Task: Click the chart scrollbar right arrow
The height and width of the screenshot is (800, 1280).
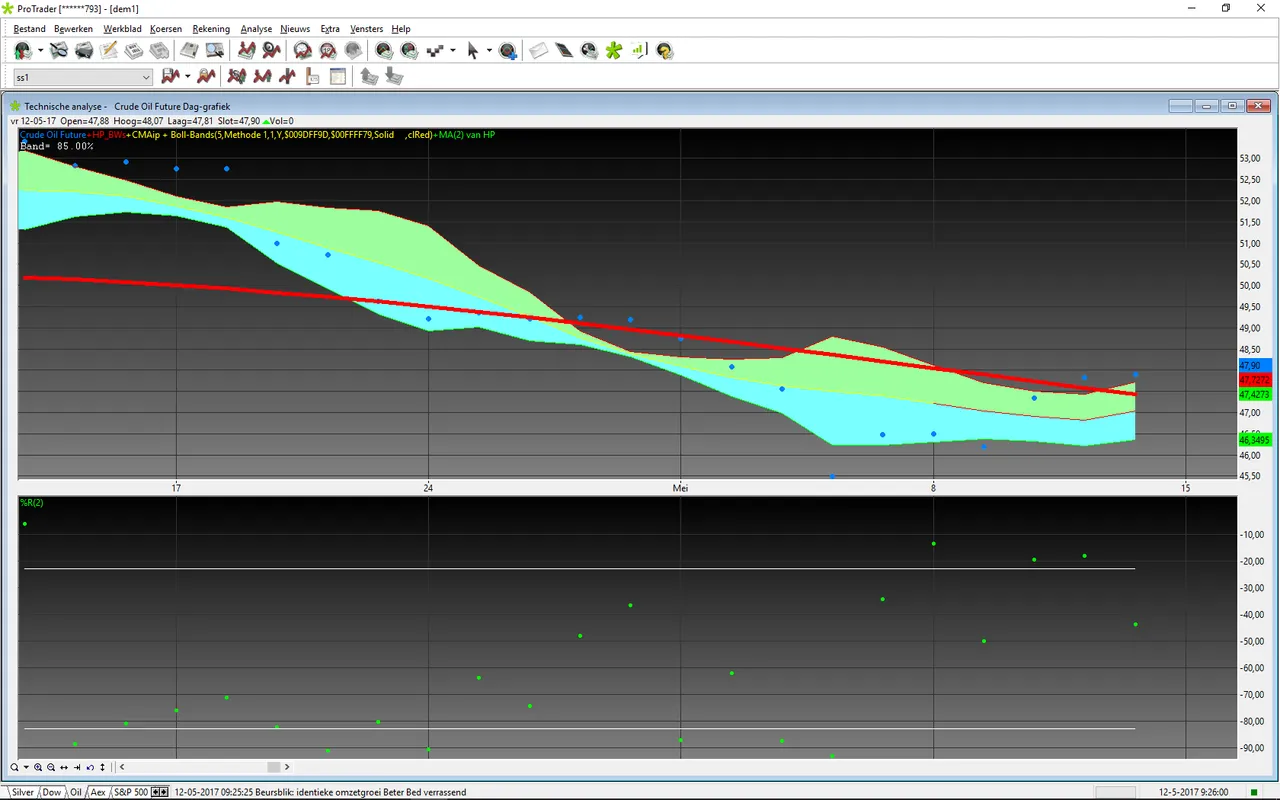Action: coord(287,767)
